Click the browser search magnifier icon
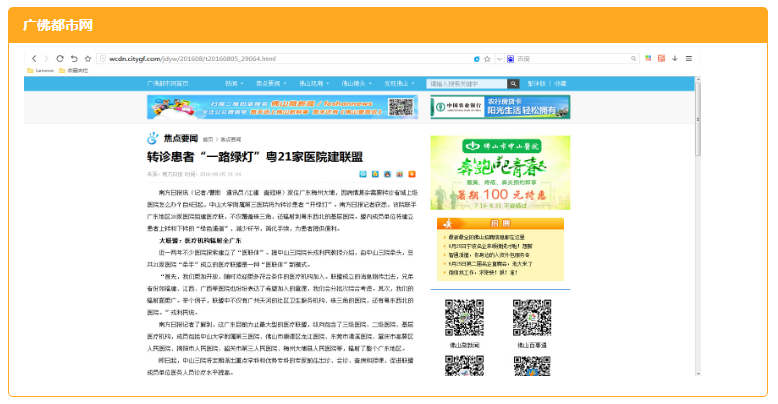Viewport: 778px width, 404px height. pos(634,59)
